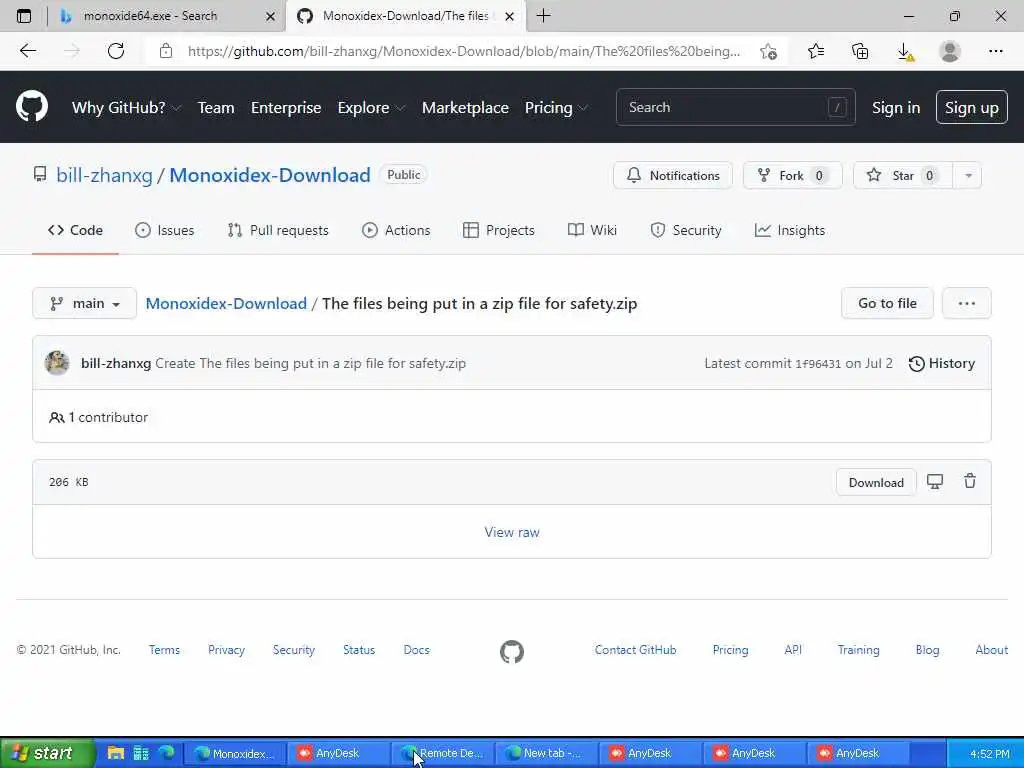Go back using the browser back arrow
This screenshot has height=768, width=1024.
(x=27, y=51)
